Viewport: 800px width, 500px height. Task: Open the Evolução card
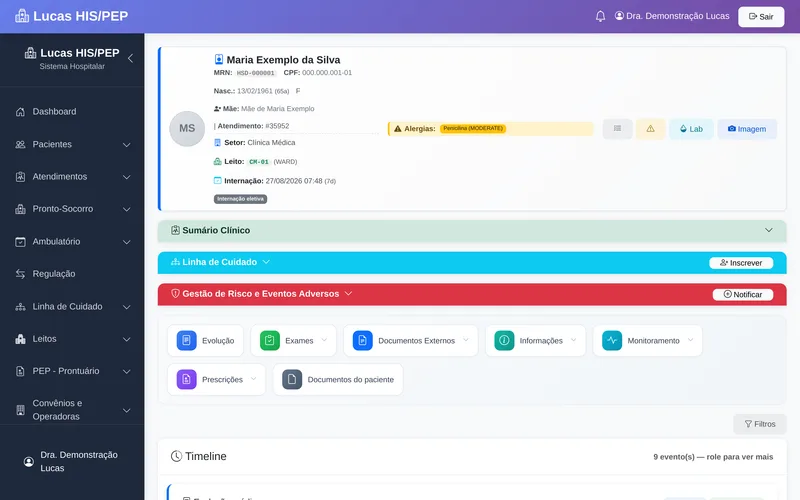(206, 340)
